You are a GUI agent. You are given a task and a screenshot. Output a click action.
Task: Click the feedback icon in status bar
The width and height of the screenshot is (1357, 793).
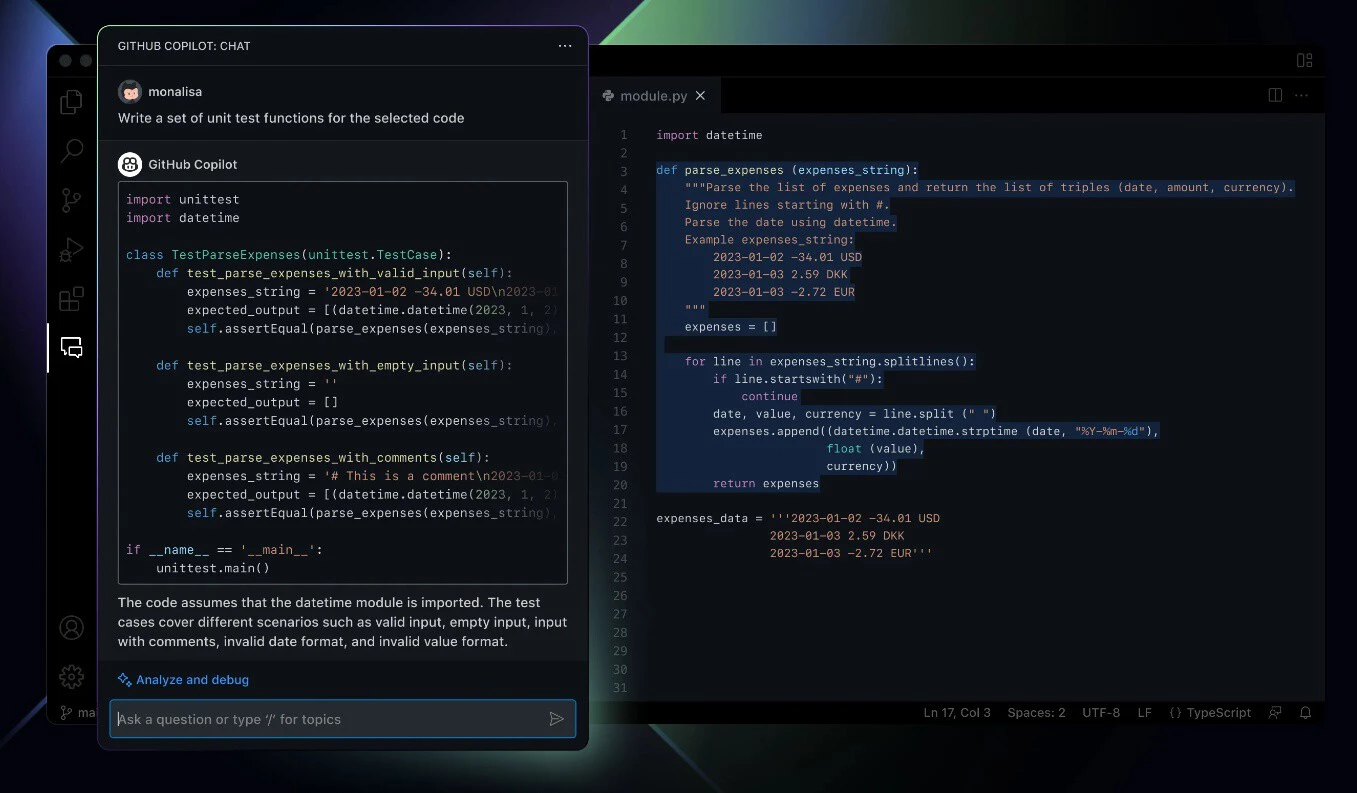1275,713
